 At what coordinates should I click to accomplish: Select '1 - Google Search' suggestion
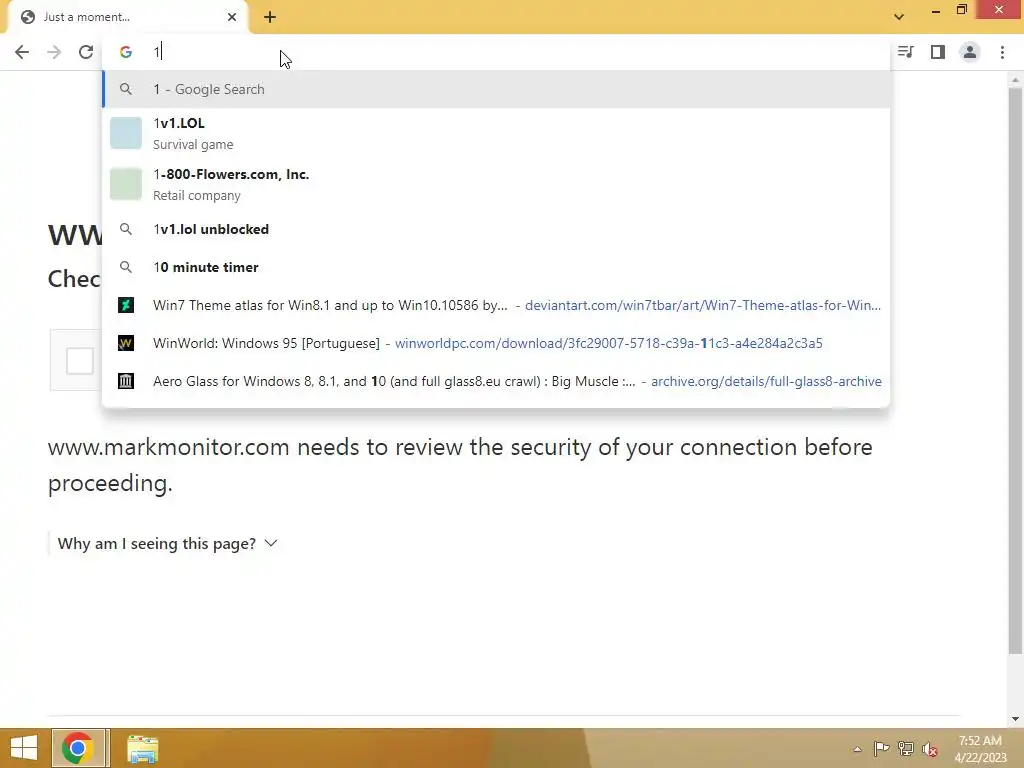[496, 89]
